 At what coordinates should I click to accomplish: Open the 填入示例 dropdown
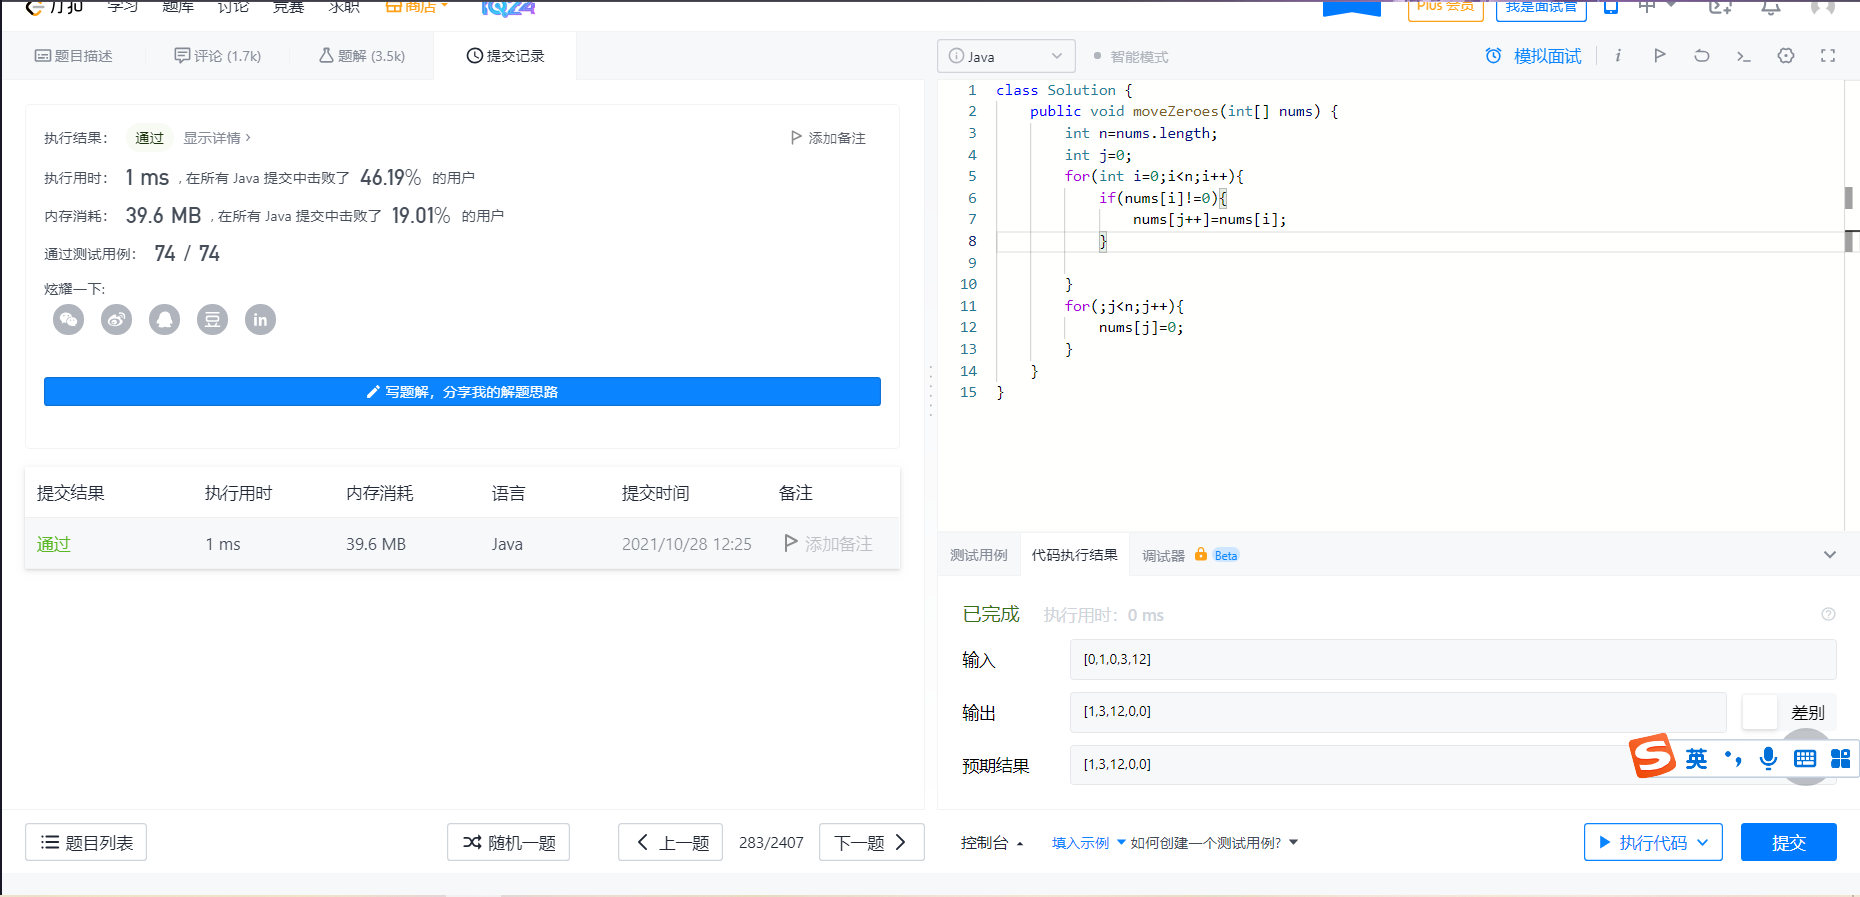coord(1088,843)
